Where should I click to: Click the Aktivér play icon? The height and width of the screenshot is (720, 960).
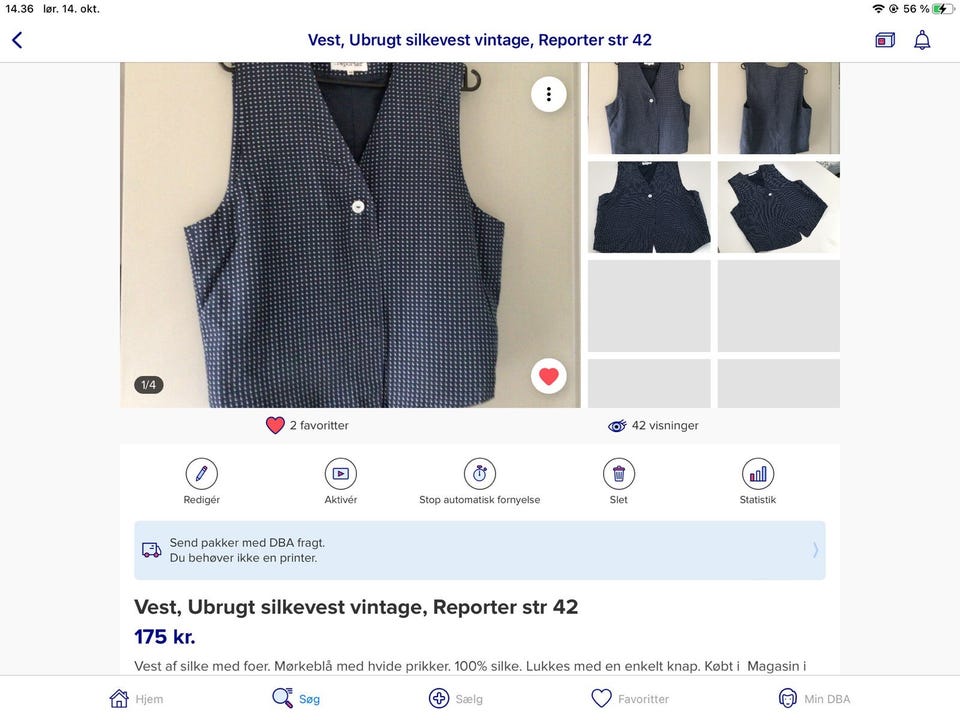(340, 474)
